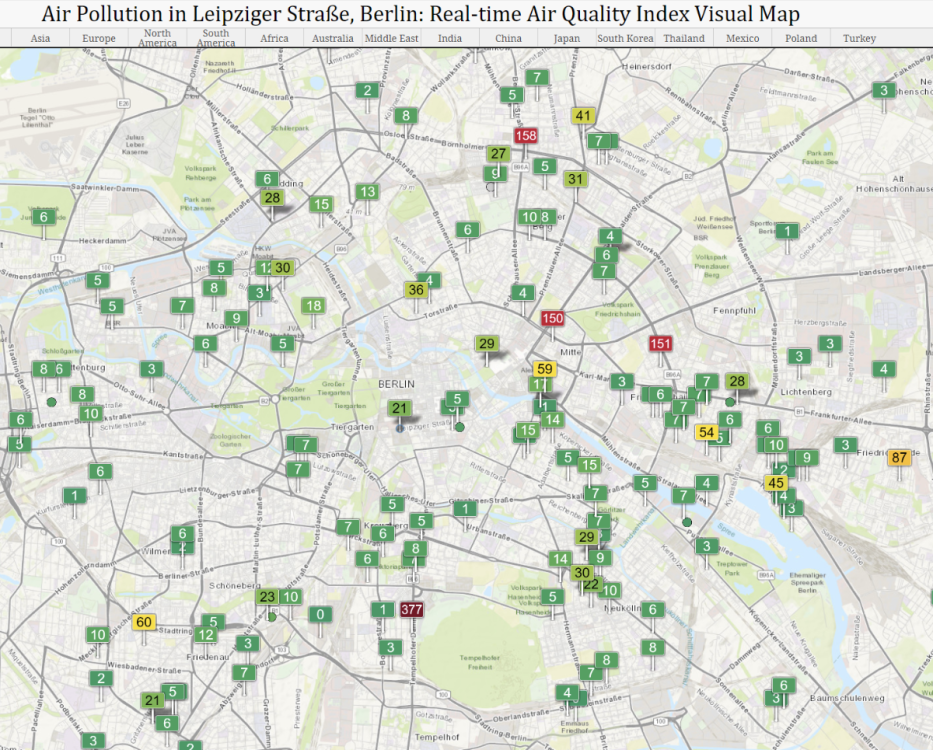Select the yellow 59 AQI marker

(544, 368)
